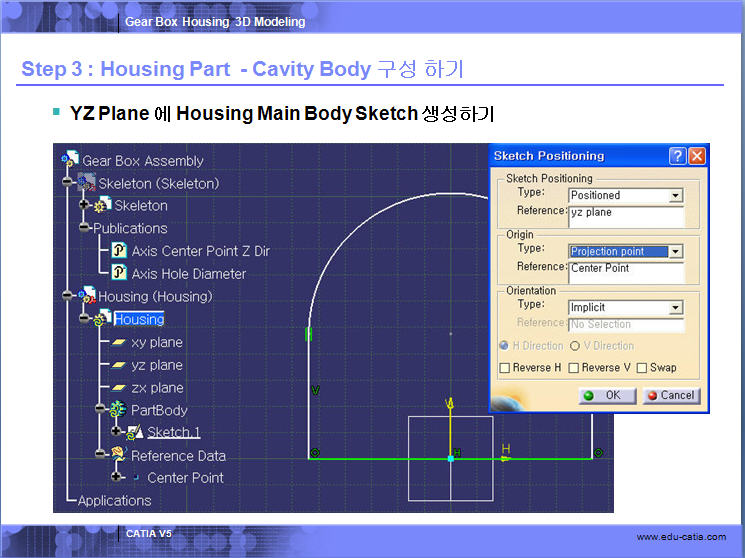The image size is (745, 558).
Task: Open the Origin Type Projection point dropdown
Action: click(x=676, y=252)
